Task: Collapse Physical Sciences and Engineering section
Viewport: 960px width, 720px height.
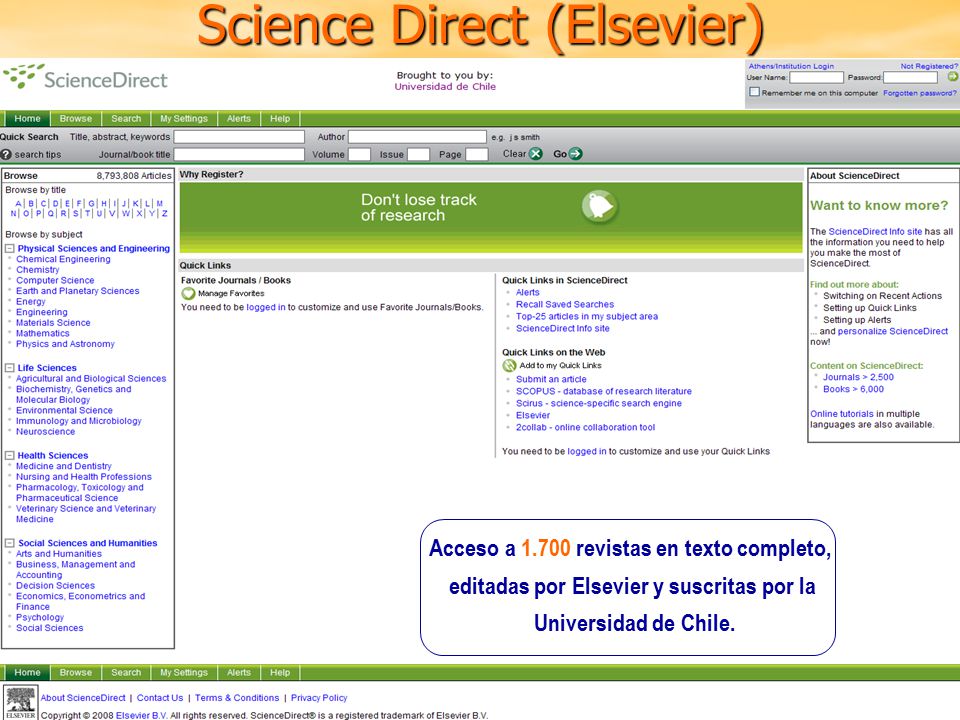Action: (10, 249)
